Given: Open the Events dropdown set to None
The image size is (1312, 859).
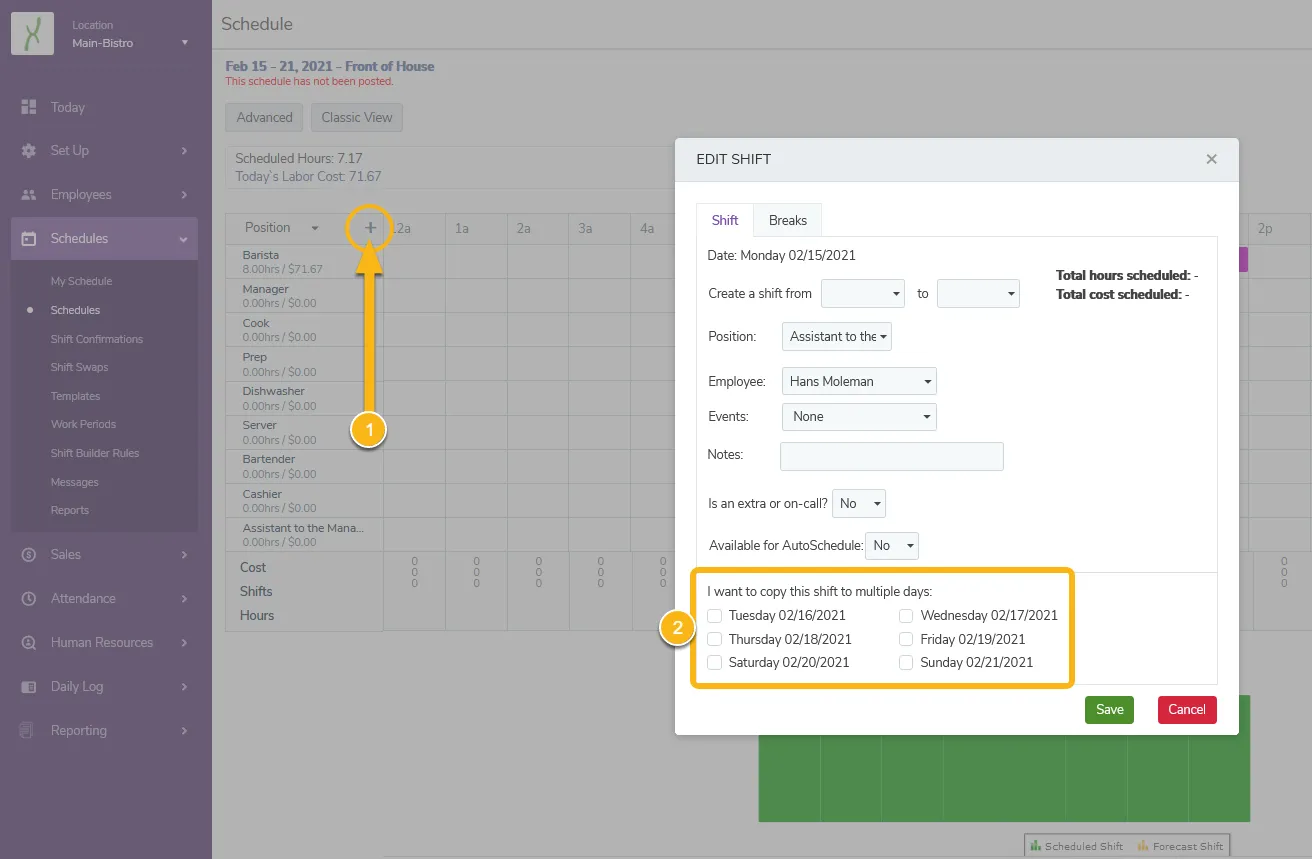Looking at the screenshot, I should [x=859, y=416].
